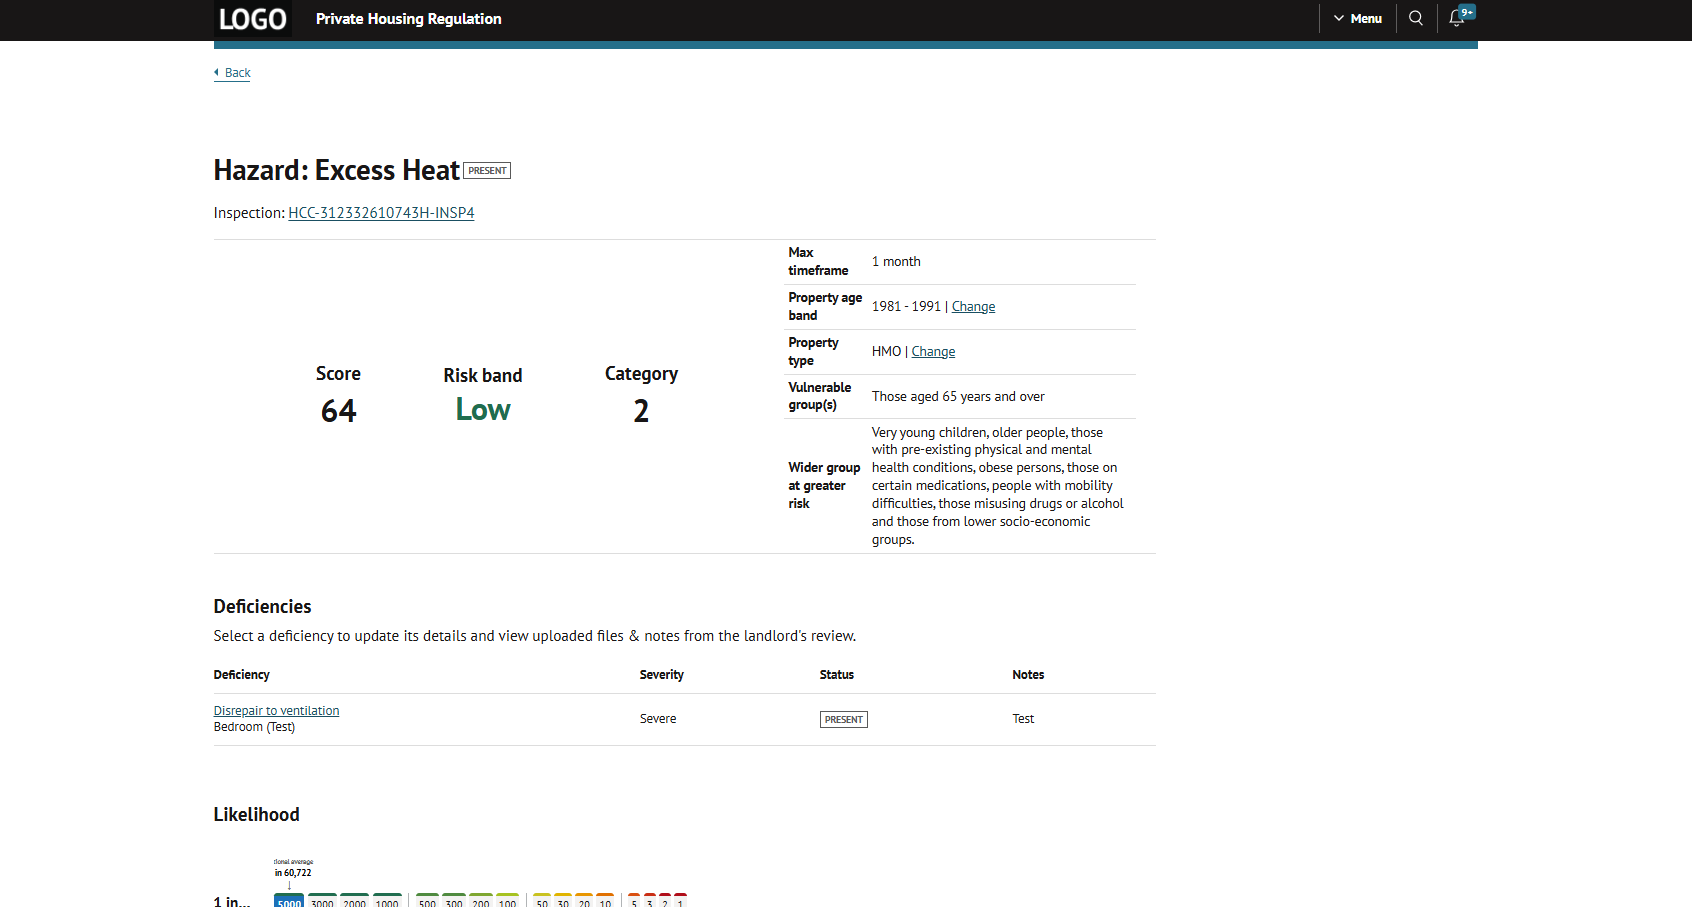
Task: Open Disrepair to ventilation deficiency
Action: (276, 711)
